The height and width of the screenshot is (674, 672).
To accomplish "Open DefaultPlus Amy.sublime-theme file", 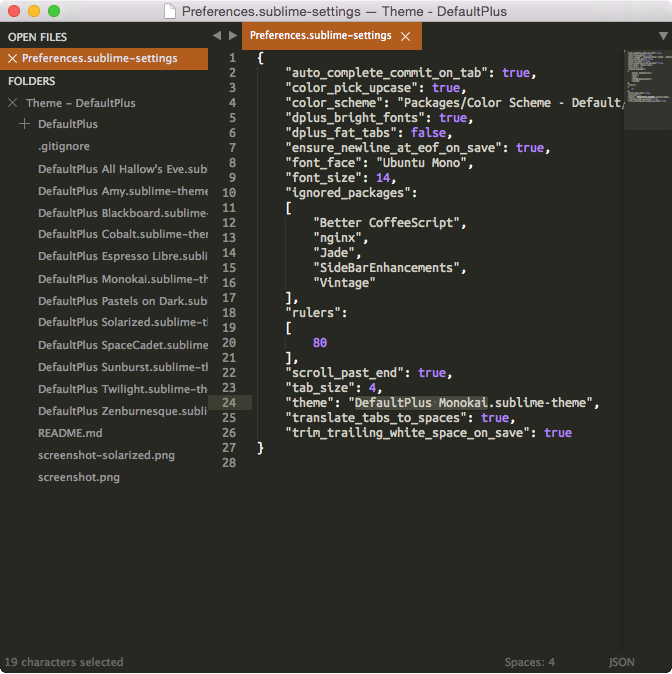I will click(x=123, y=191).
